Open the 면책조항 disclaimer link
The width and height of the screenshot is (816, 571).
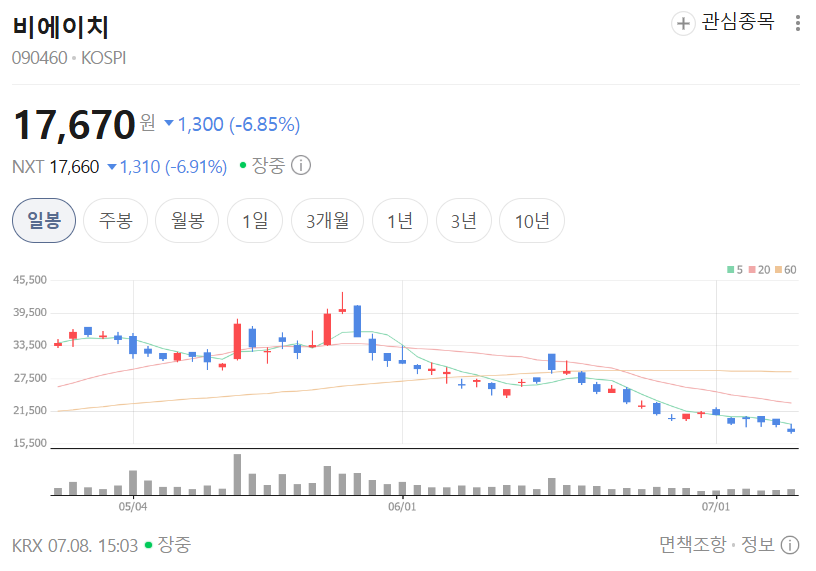692,545
